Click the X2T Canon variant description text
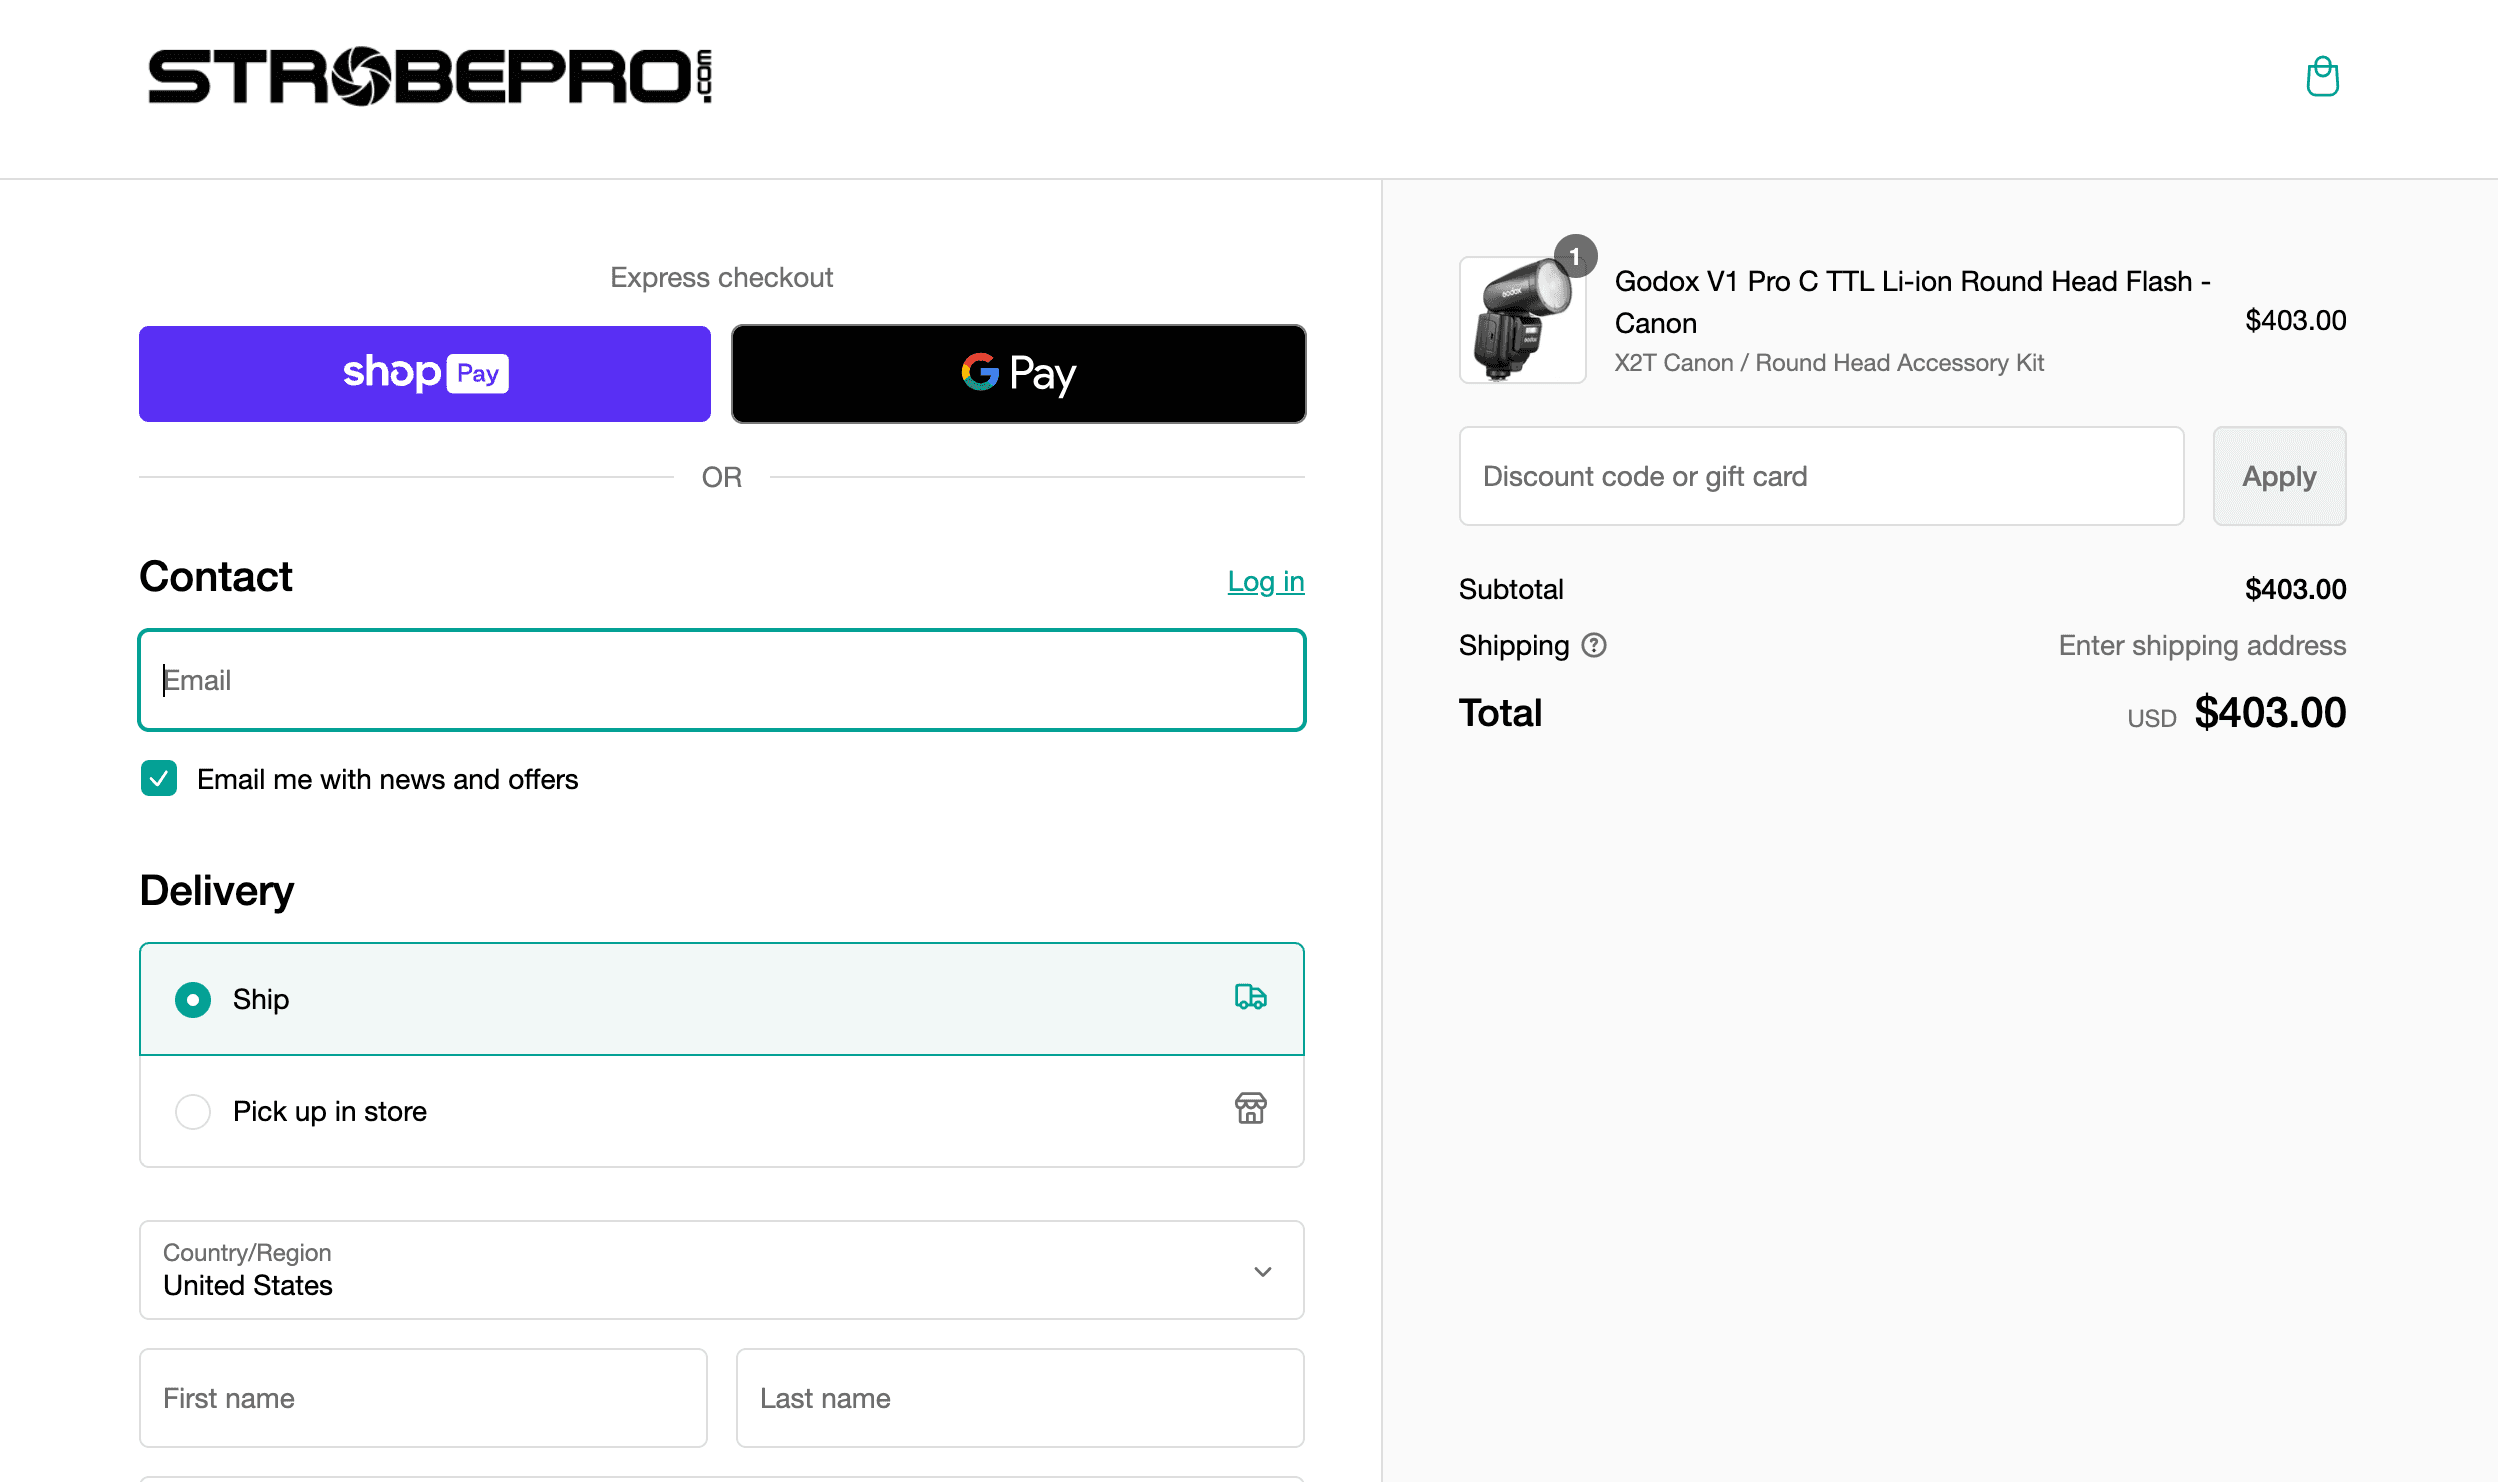Screen dimensions: 2498x1482 1829,363
